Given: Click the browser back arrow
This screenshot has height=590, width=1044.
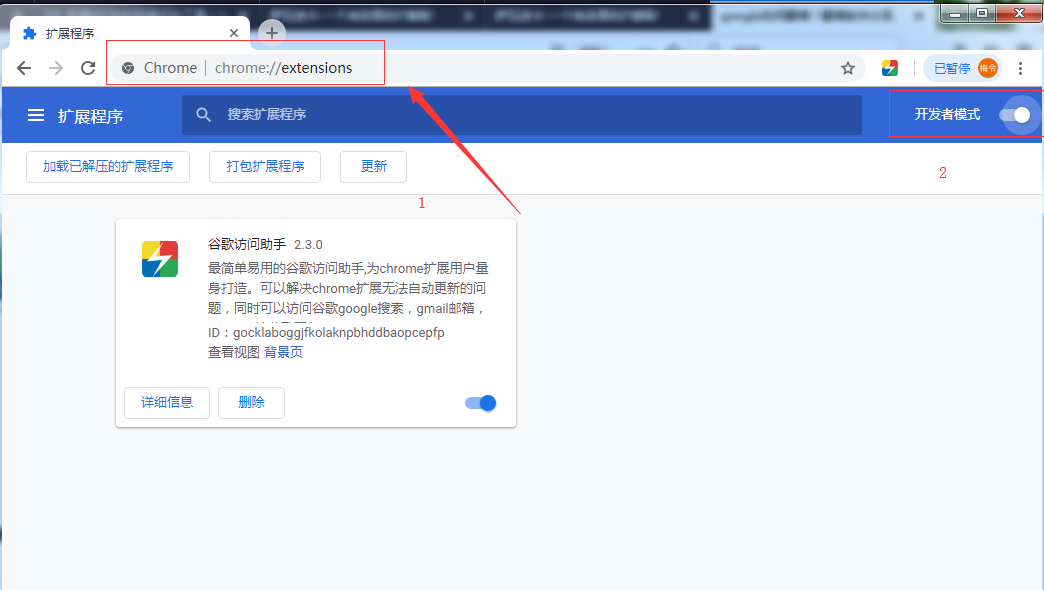Looking at the screenshot, I should [24, 68].
